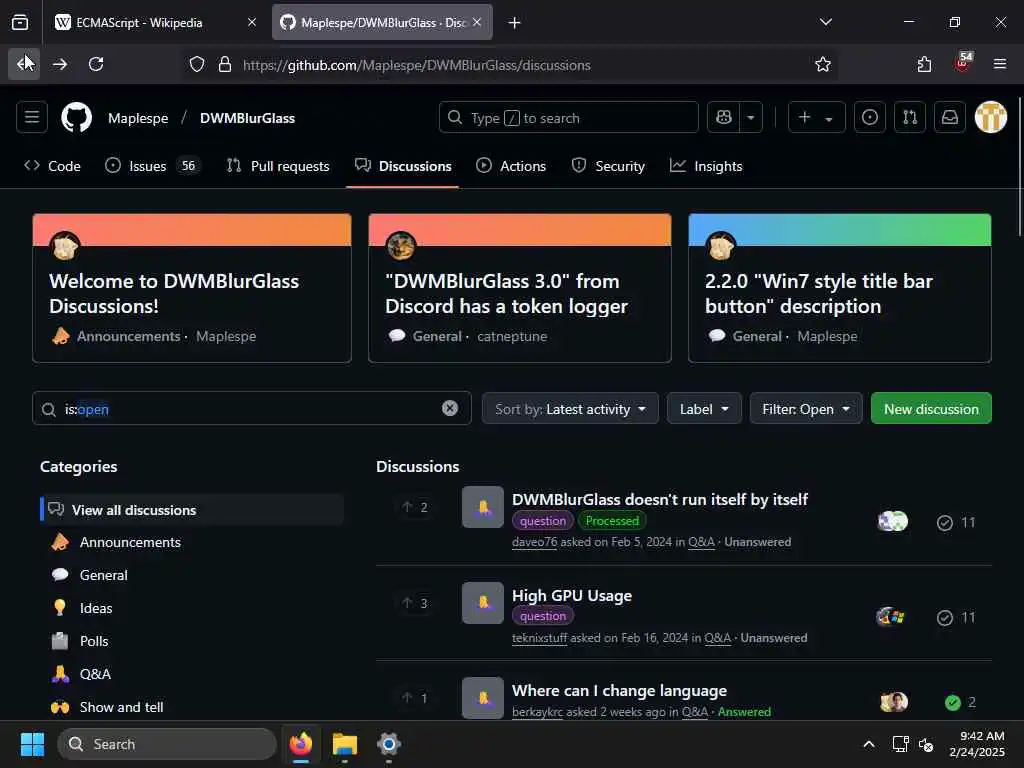Open the create new plus dropdown
This screenshot has width=1024, height=768.
pos(816,118)
